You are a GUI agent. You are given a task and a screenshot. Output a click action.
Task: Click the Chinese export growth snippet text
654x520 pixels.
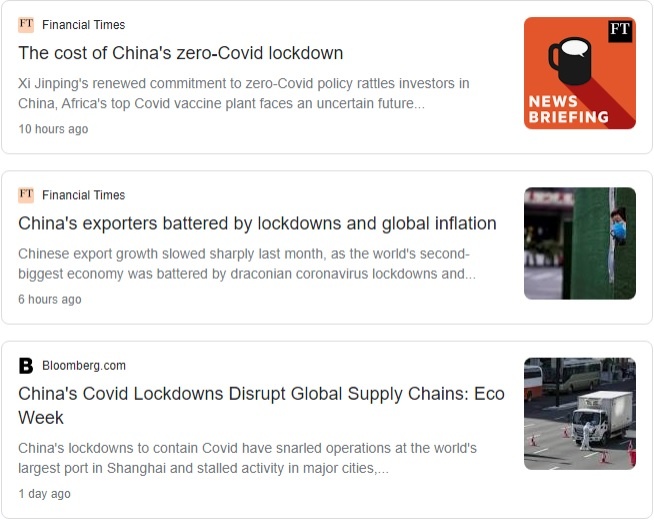pos(247,264)
